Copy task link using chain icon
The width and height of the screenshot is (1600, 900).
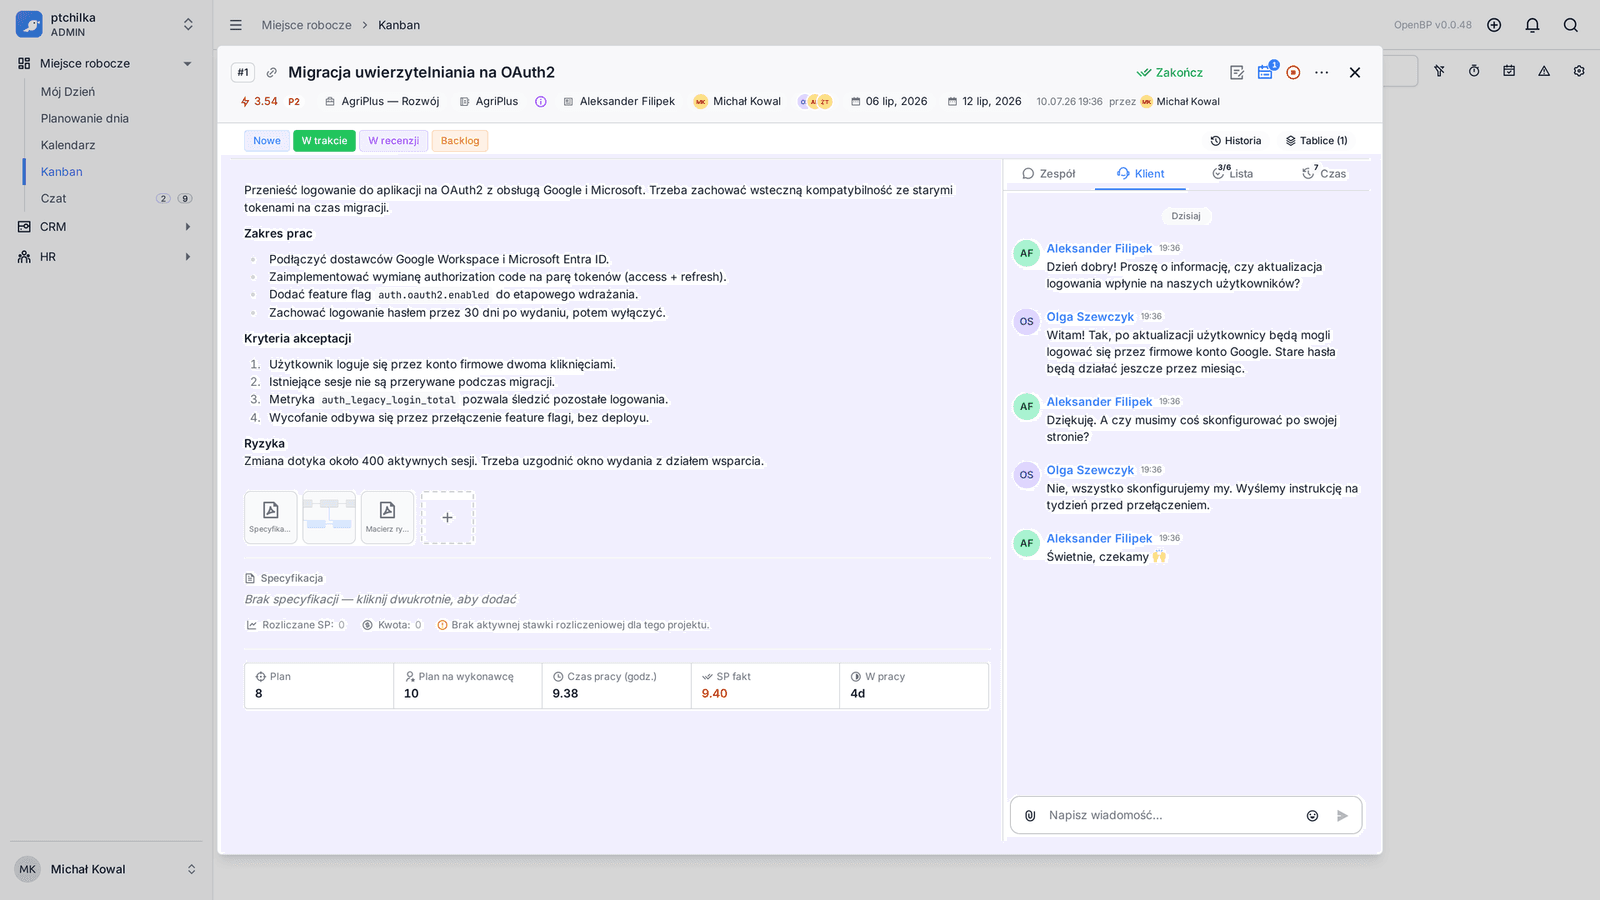click(x=271, y=72)
